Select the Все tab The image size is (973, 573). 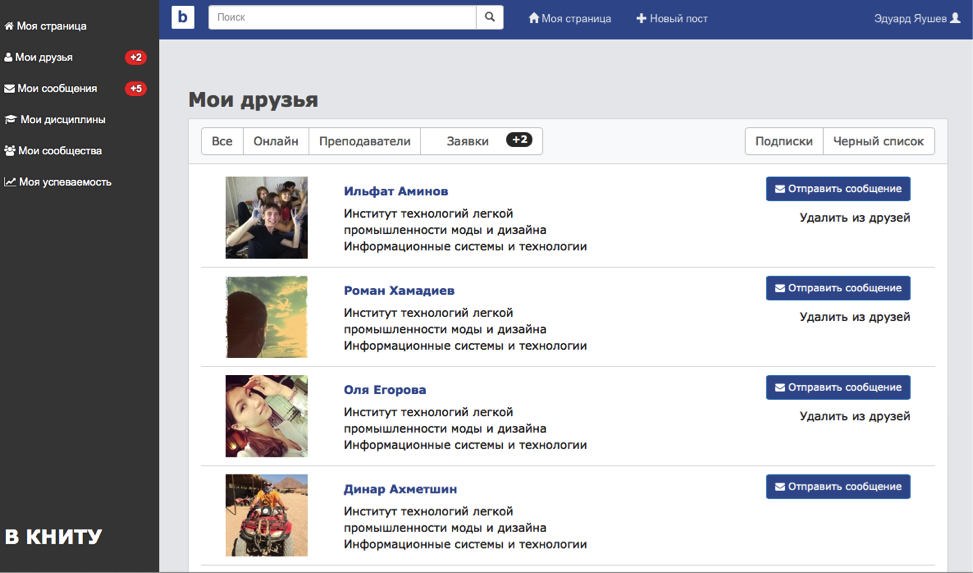(x=222, y=141)
